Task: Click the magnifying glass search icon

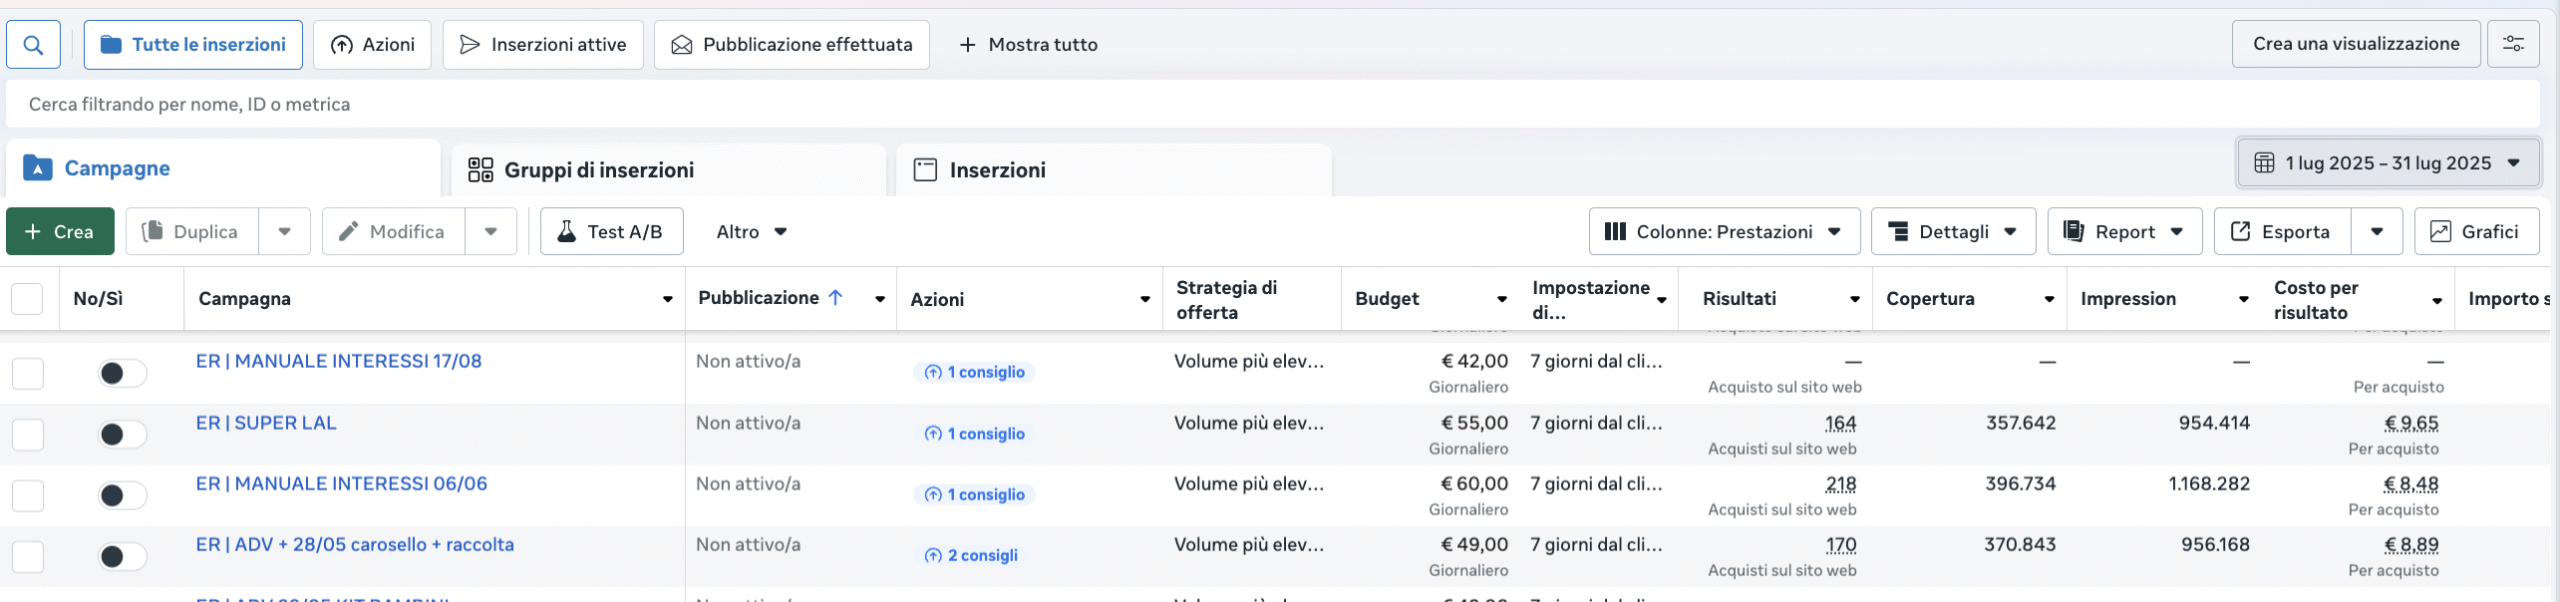Action: [33, 45]
